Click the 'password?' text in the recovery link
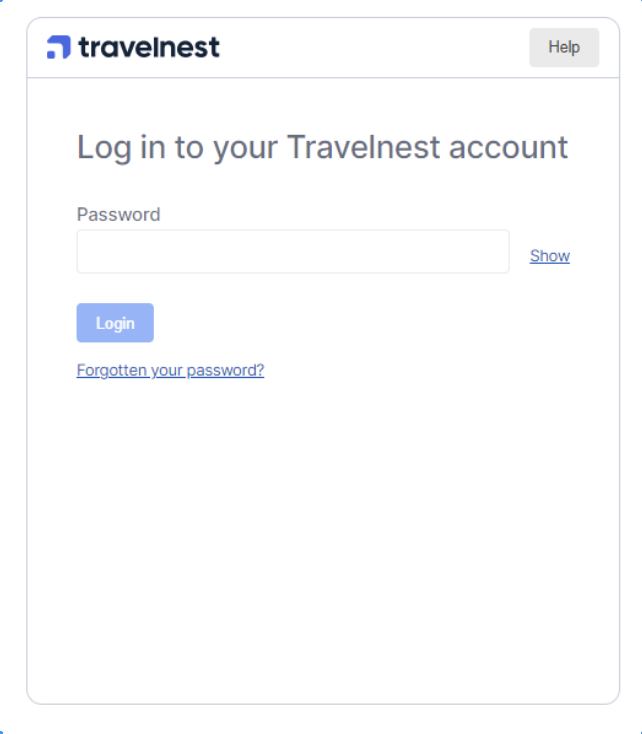 click(x=225, y=371)
